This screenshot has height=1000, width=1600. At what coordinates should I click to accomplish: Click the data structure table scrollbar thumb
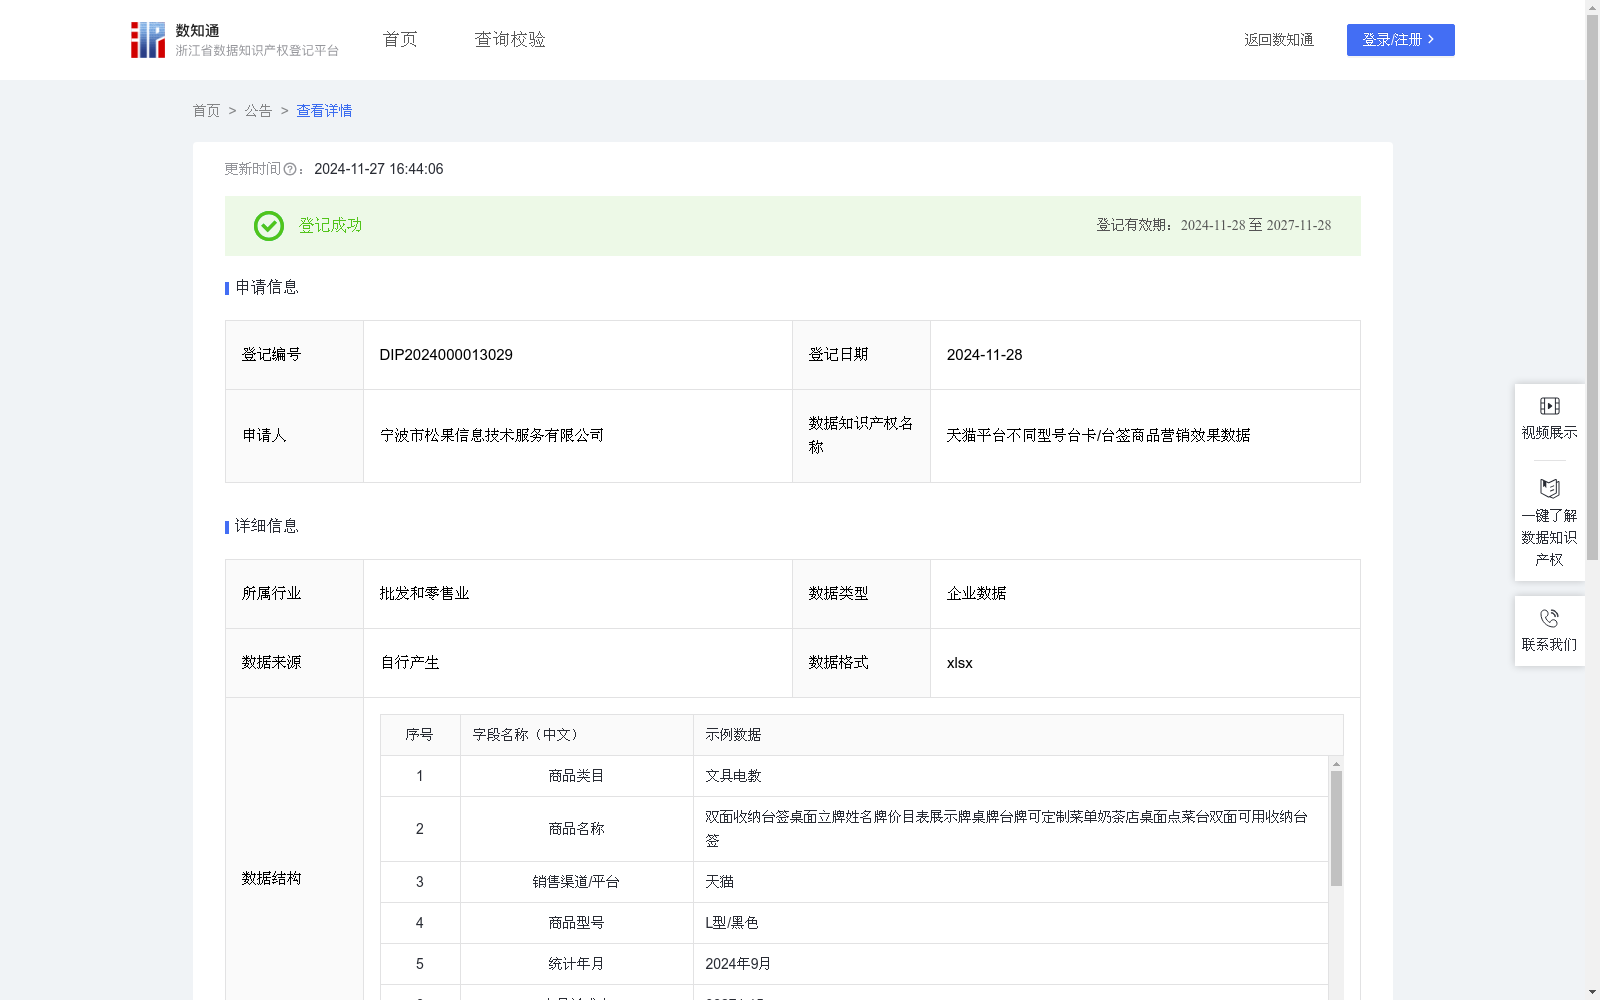pyautogui.click(x=1336, y=828)
